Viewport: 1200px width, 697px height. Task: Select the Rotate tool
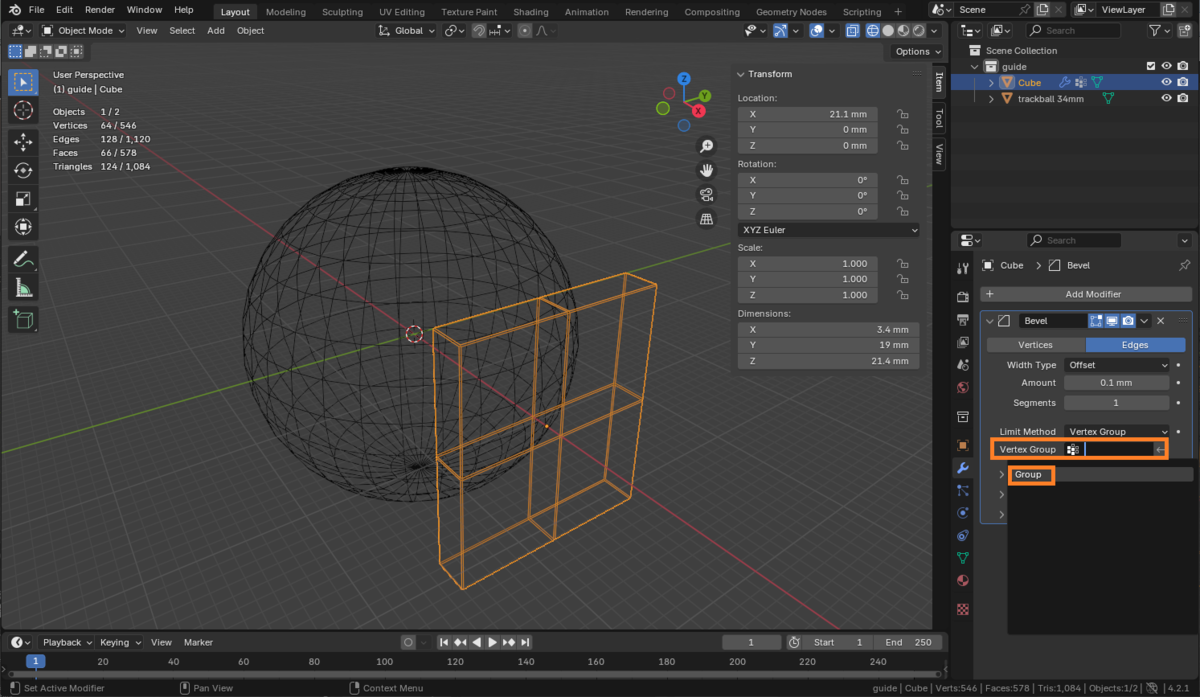tap(23, 171)
